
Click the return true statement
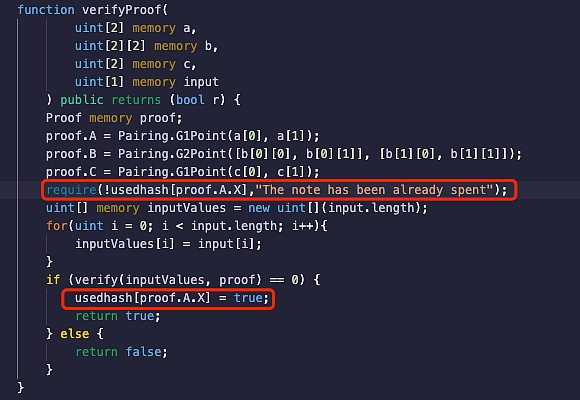pyautogui.click(x=118, y=316)
